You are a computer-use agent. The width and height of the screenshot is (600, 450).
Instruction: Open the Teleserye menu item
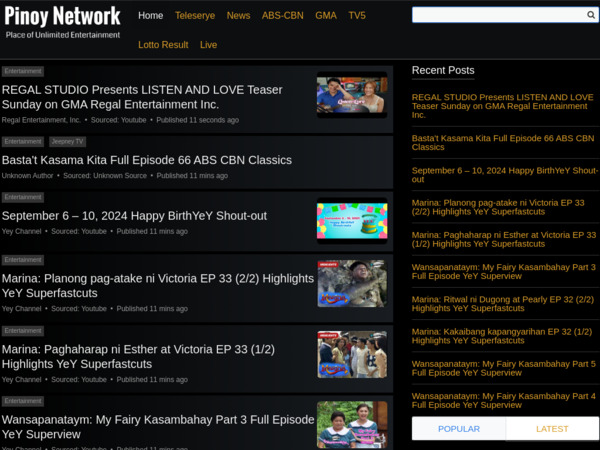[195, 16]
